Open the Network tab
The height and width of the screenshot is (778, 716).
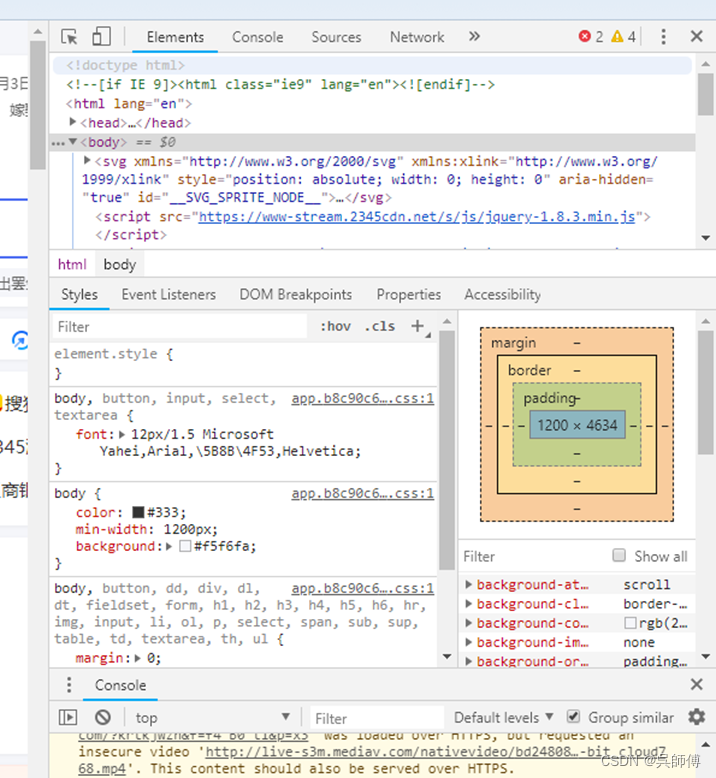[x=417, y=37]
